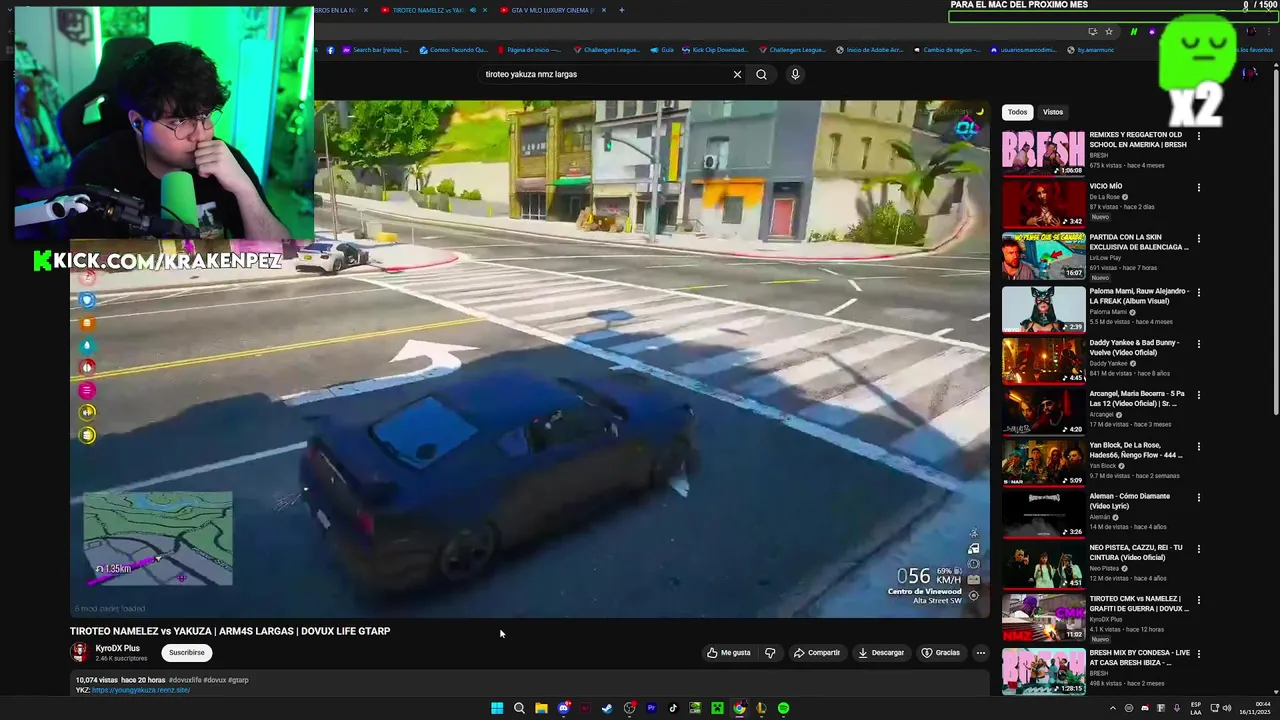Viewport: 1280px width, 720px height.
Task: Show hidden system tray icons
Action: (1112, 708)
